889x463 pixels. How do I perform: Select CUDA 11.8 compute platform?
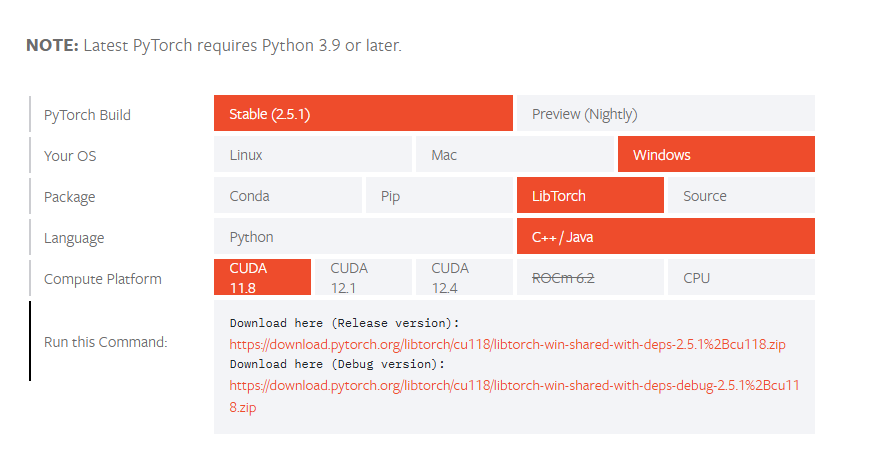click(x=263, y=277)
